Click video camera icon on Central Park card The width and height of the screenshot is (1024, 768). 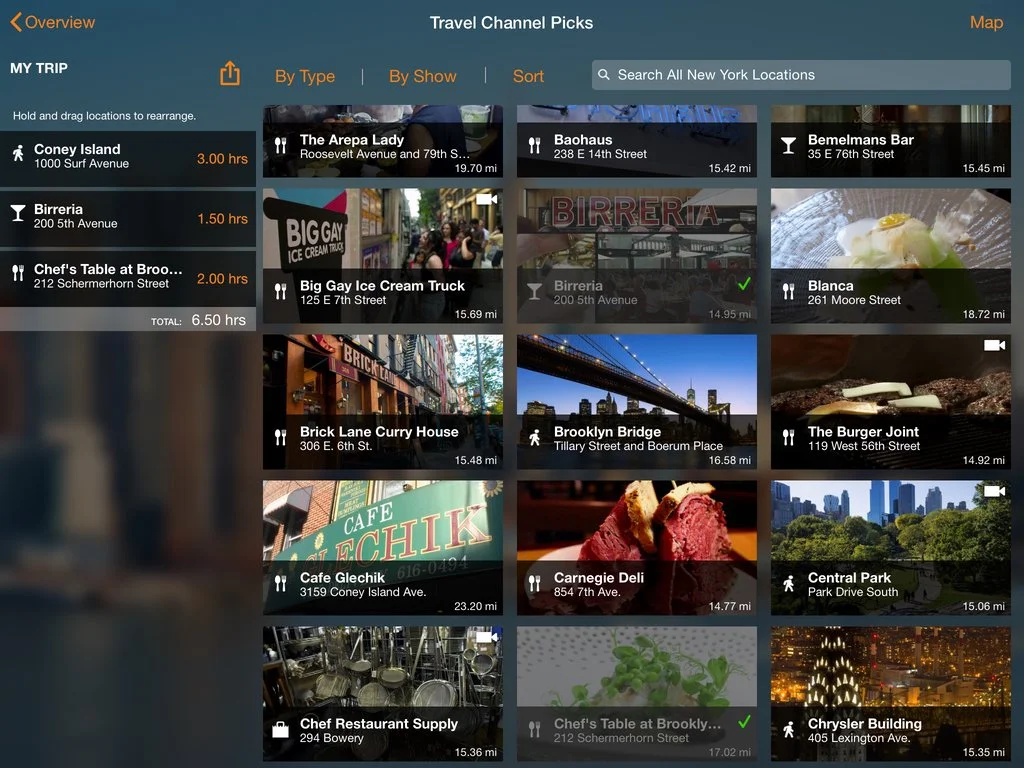pyautogui.click(x=995, y=491)
